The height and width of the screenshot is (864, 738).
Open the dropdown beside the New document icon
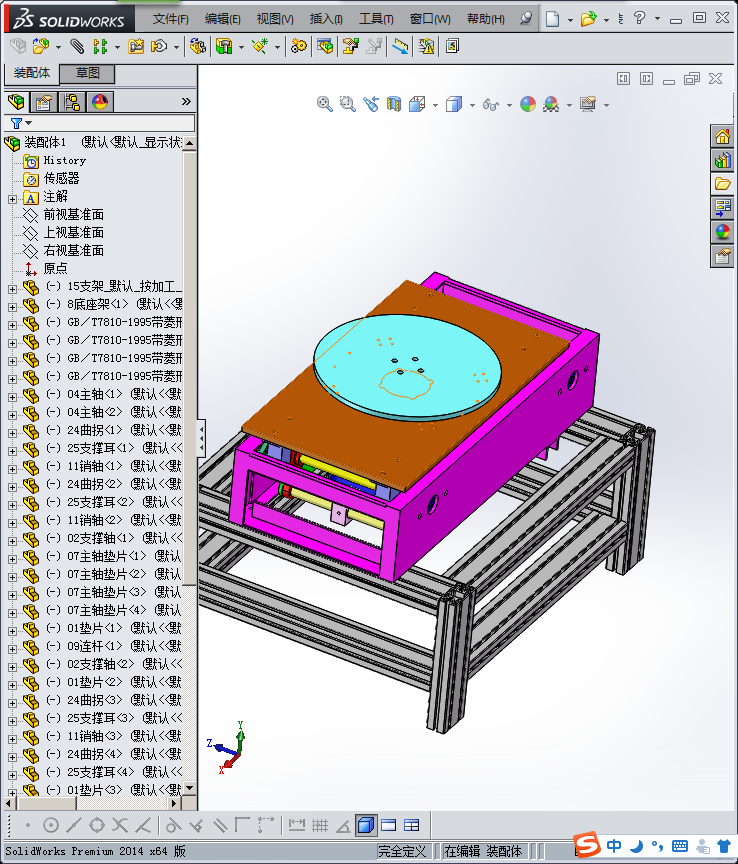coord(570,20)
